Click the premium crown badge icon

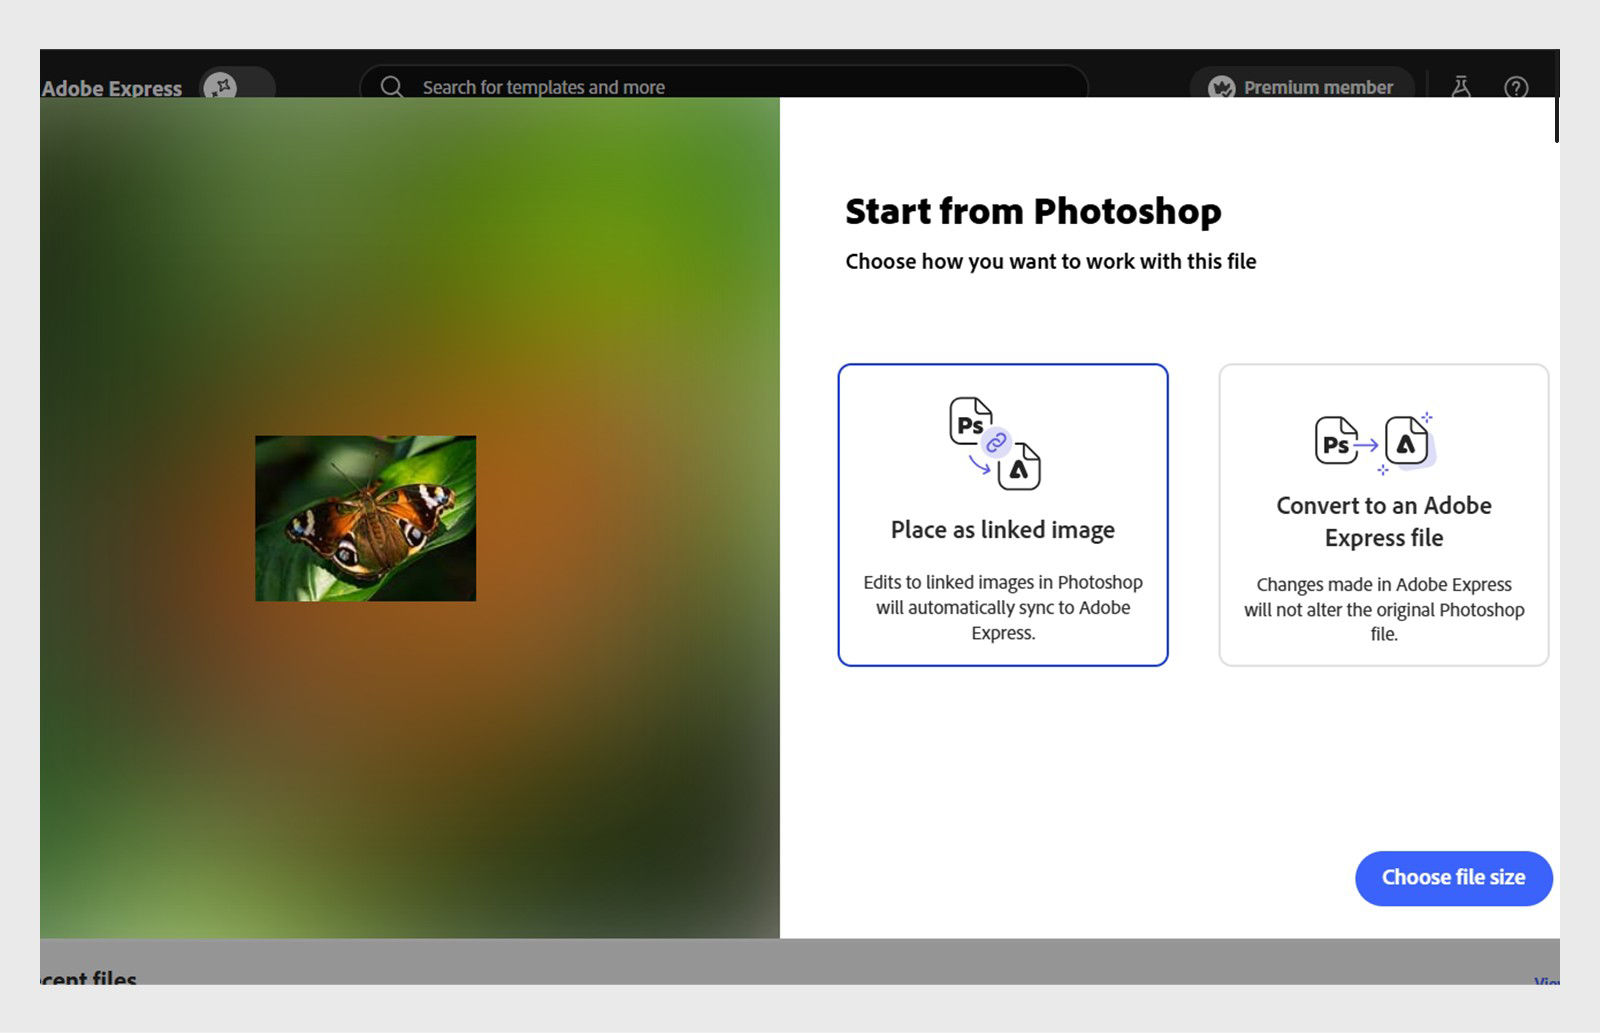(x=1222, y=87)
